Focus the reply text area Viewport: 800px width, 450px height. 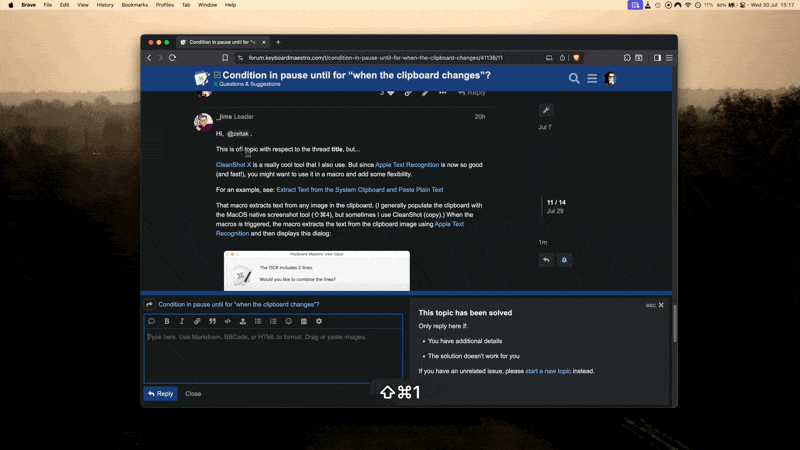(273, 355)
